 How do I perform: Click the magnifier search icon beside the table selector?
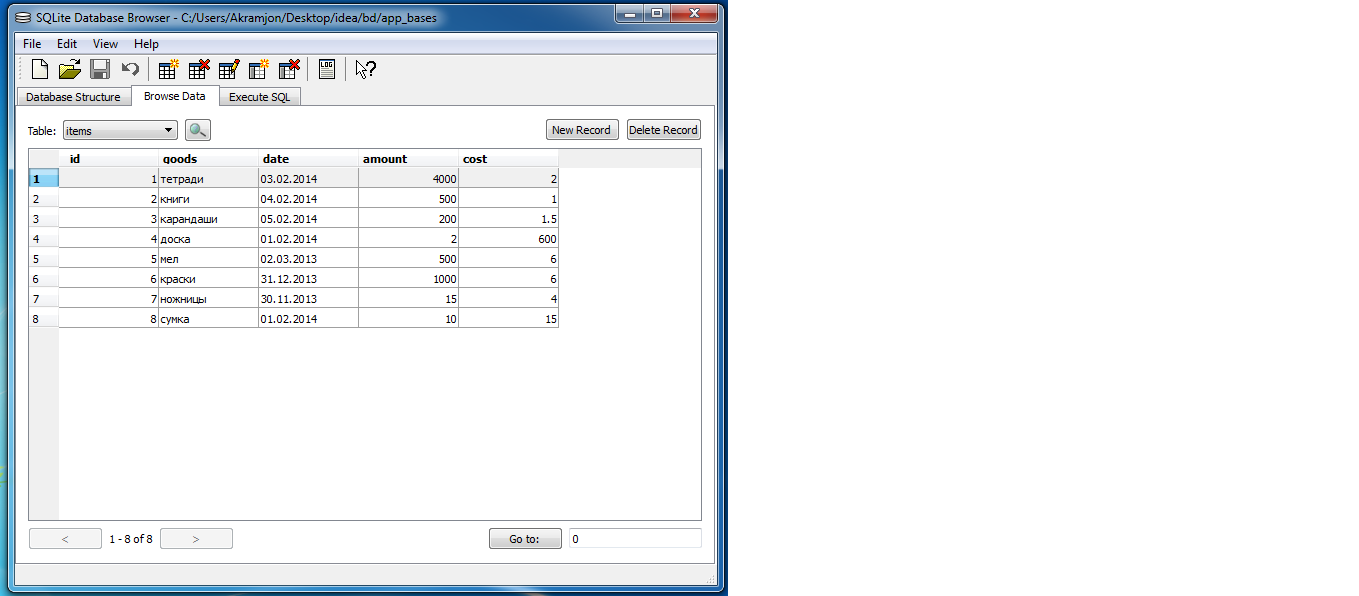198,130
